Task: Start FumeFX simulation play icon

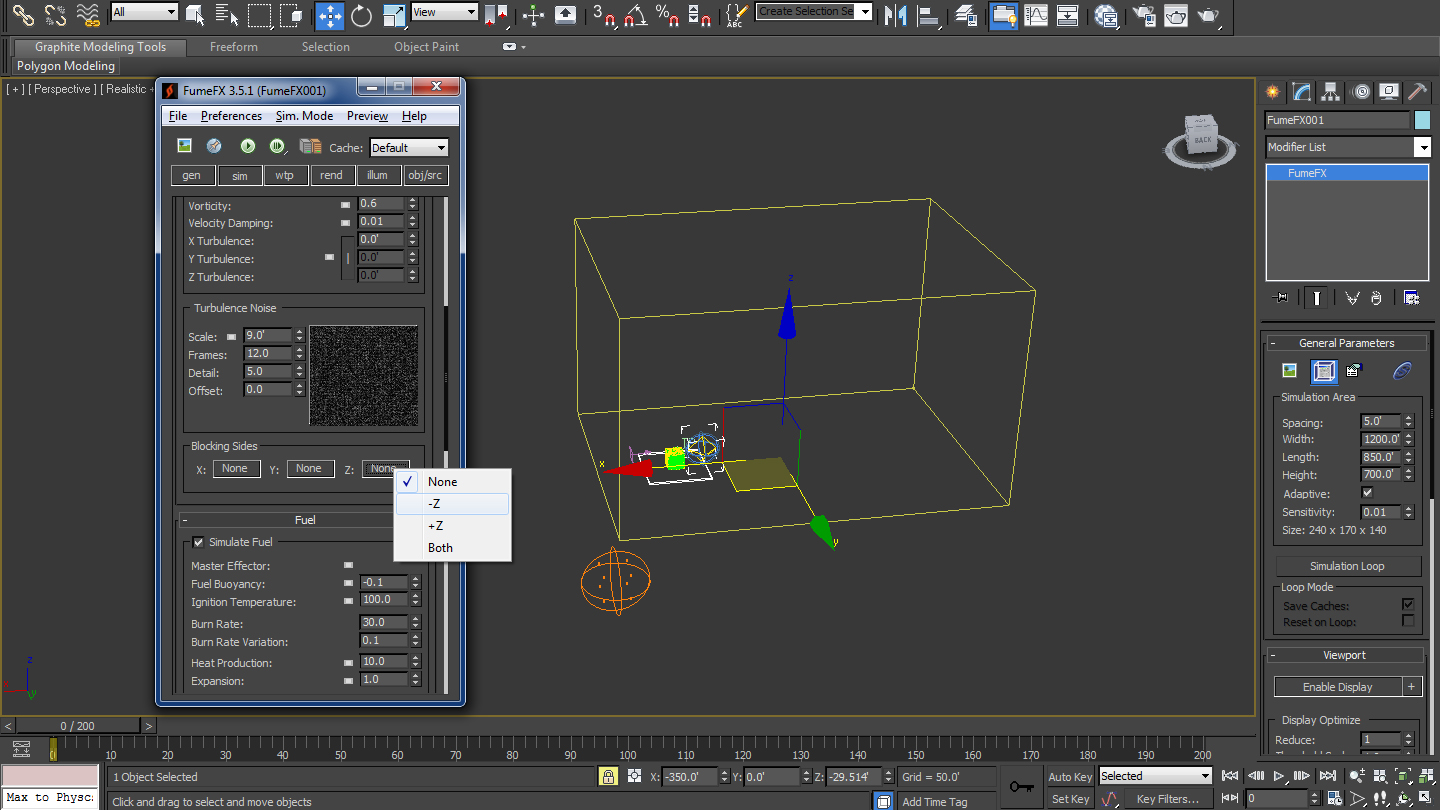Action: click(x=247, y=146)
